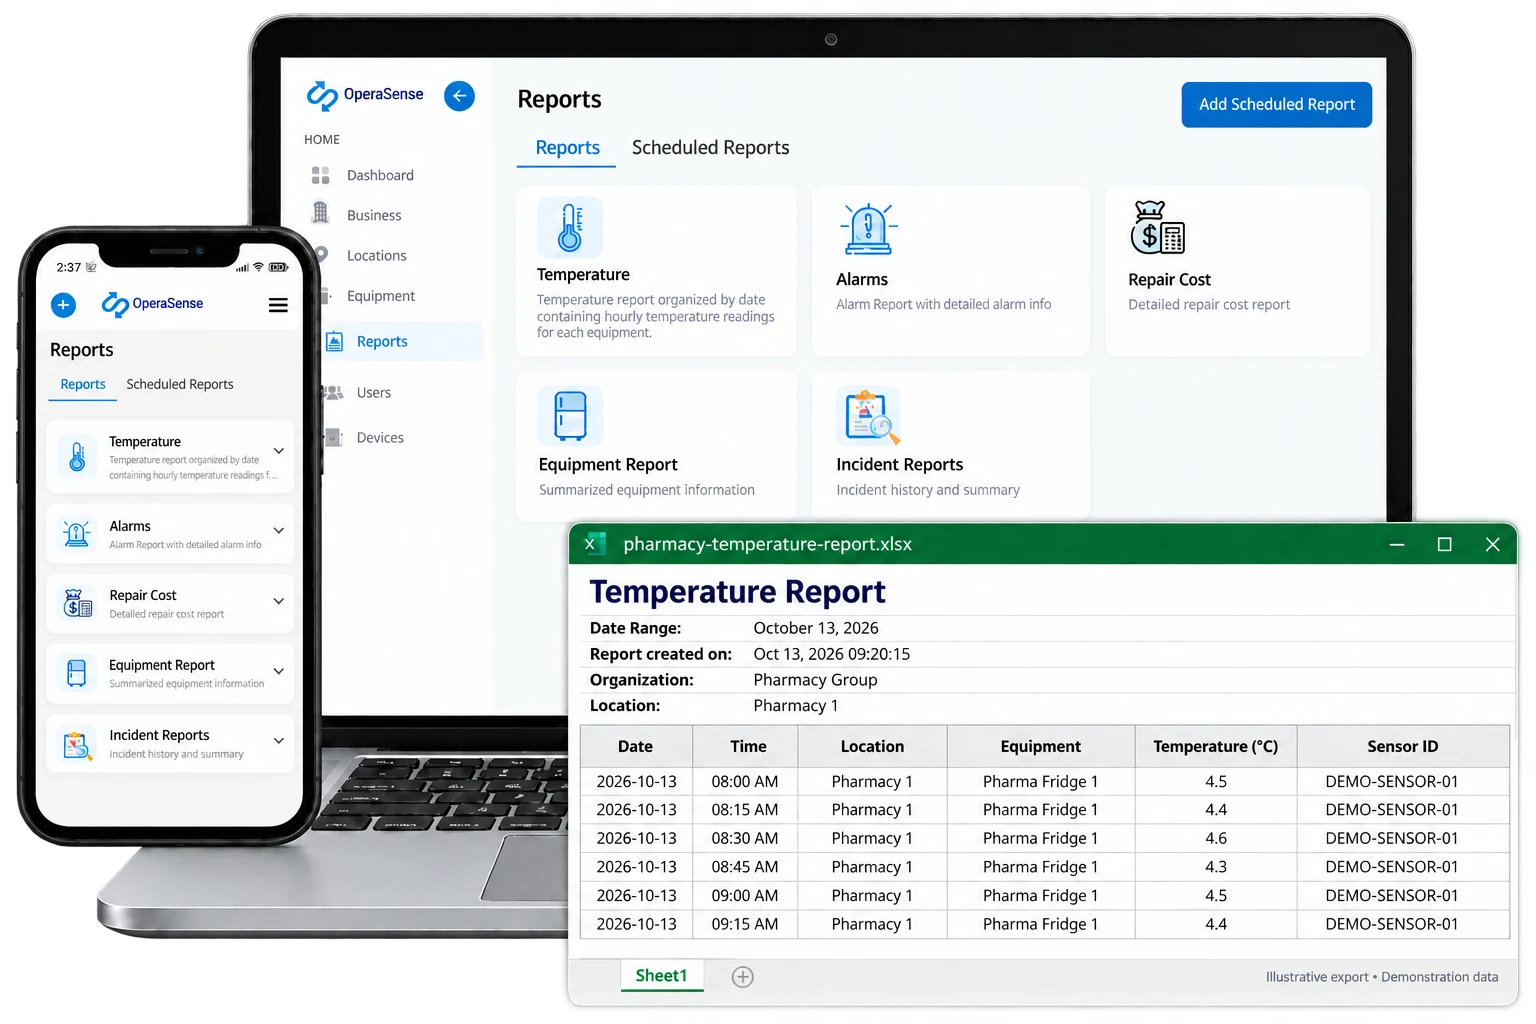
Task: Click the Temperature thermometer icon on the laptop card
Action: tap(570, 227)
